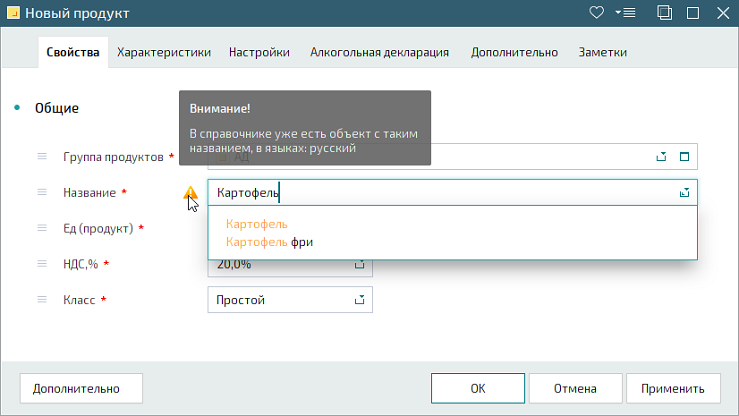Open the Алкогольная декларация tab

point(379,52)
